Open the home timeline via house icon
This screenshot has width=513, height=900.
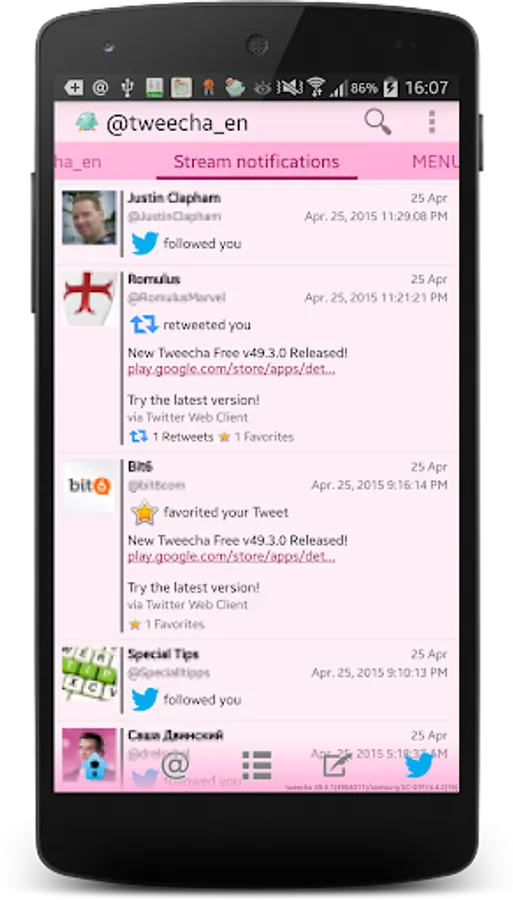pos(96,766)
